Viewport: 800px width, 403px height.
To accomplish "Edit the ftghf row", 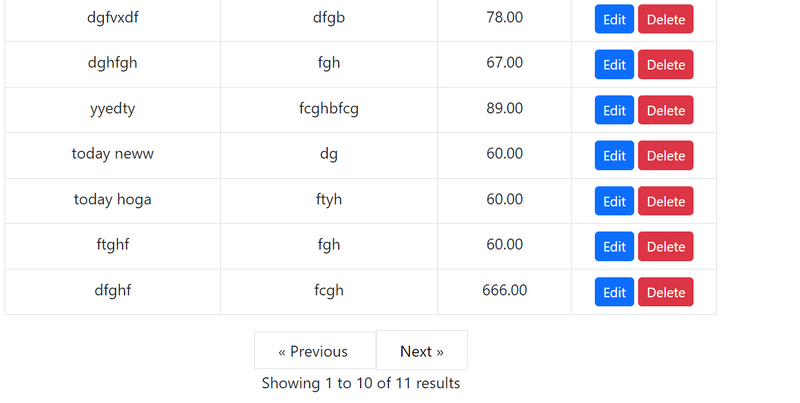I will 614,247.
